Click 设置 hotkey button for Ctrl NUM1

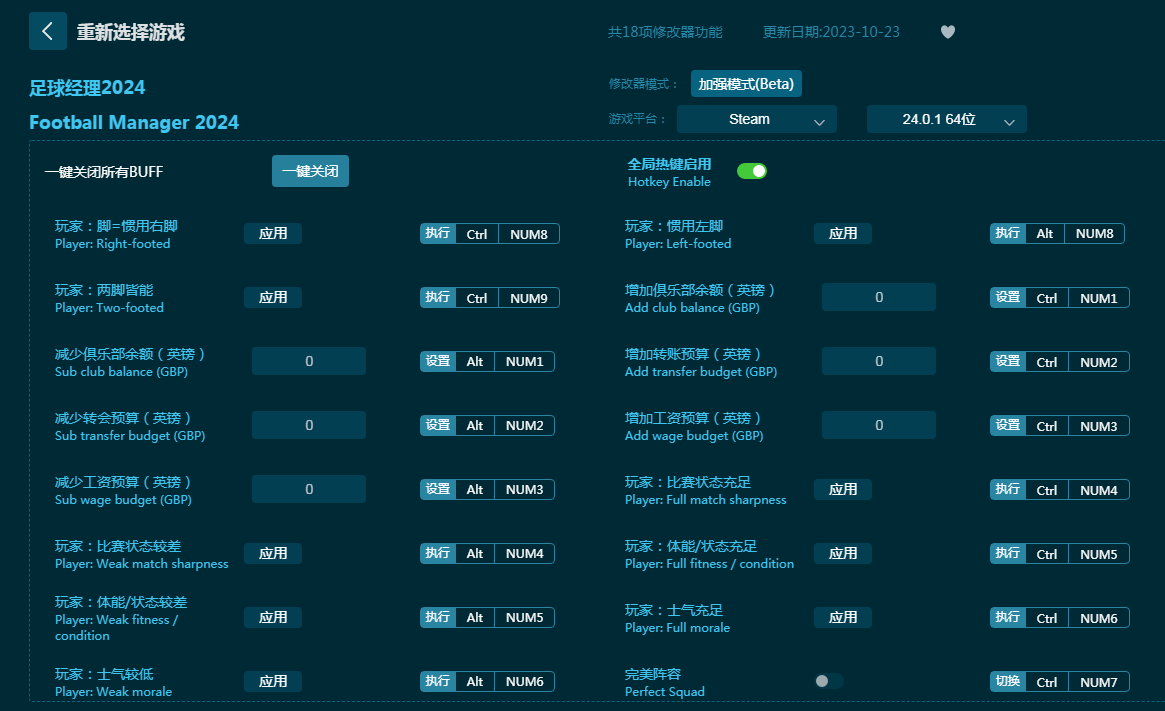pos(1007,297)
